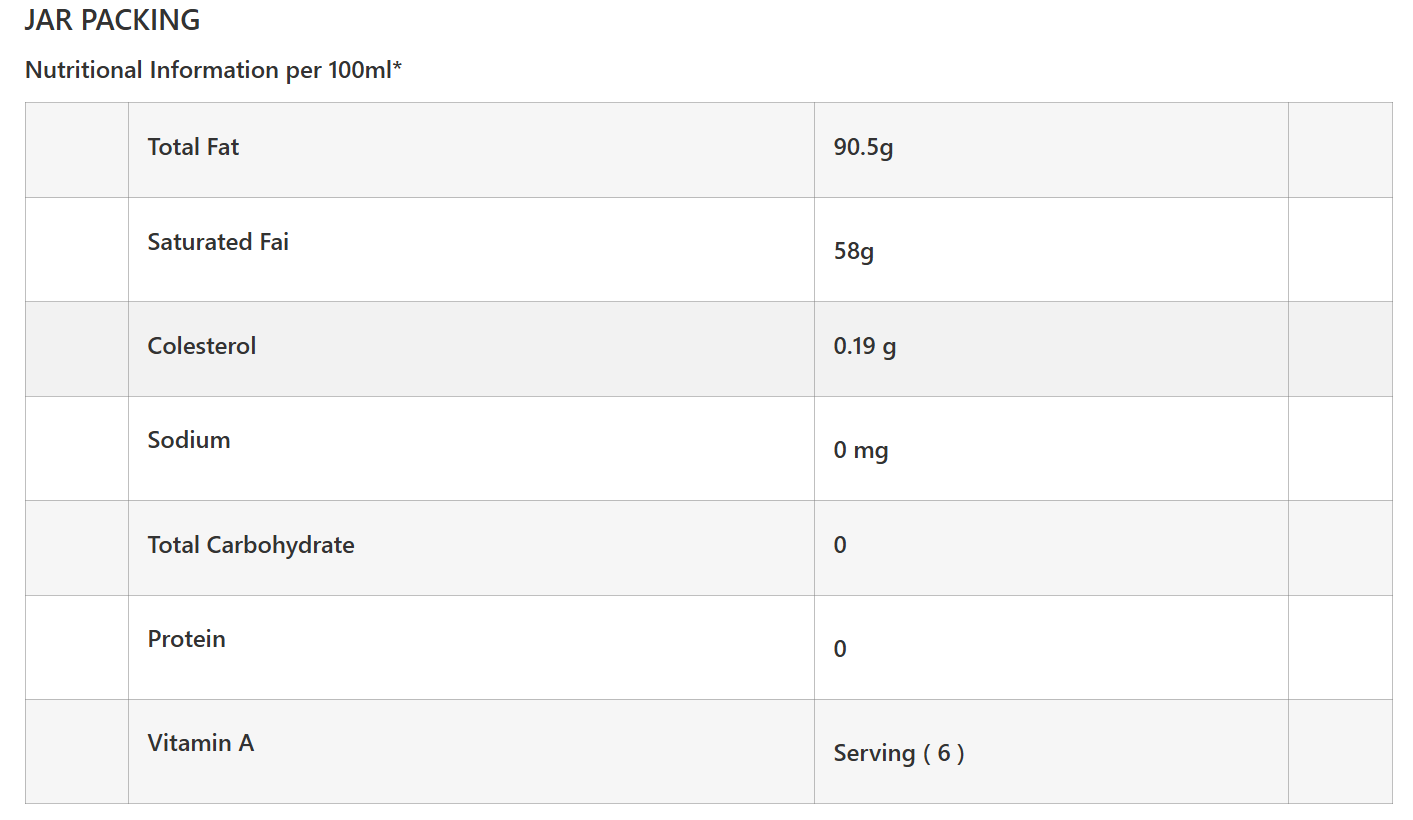Click the 0 mg value
Image resolution: width=1413 pixels, height=820 pixels.
861,450
